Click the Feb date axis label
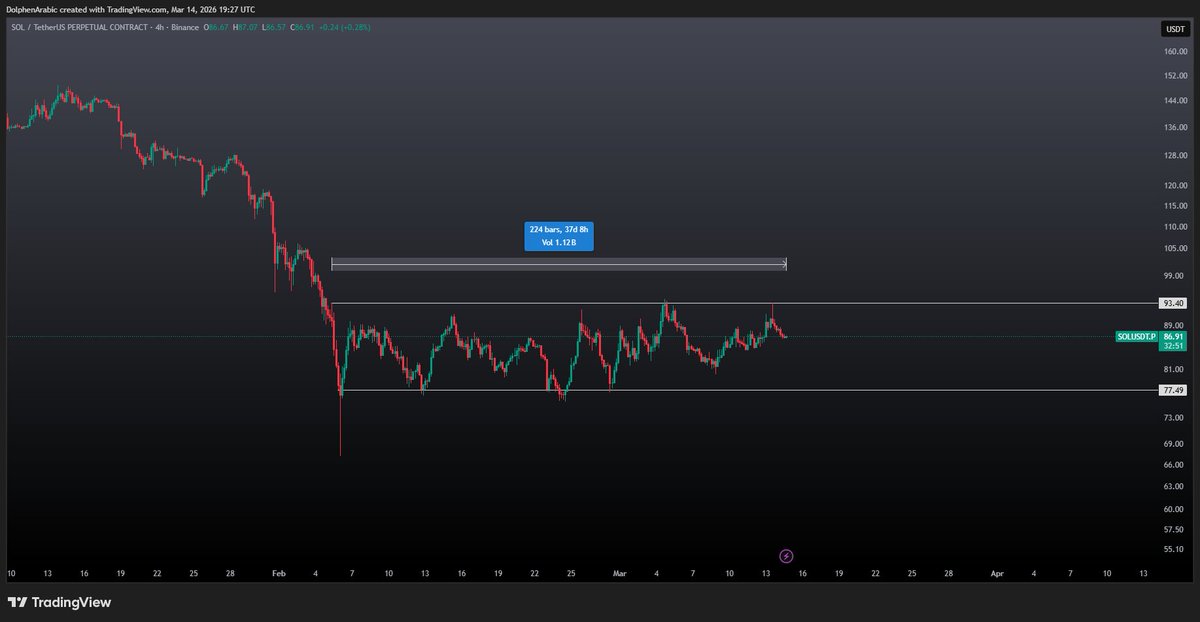The width and height of the screenshot is (1200, 622). click(279, 574)
